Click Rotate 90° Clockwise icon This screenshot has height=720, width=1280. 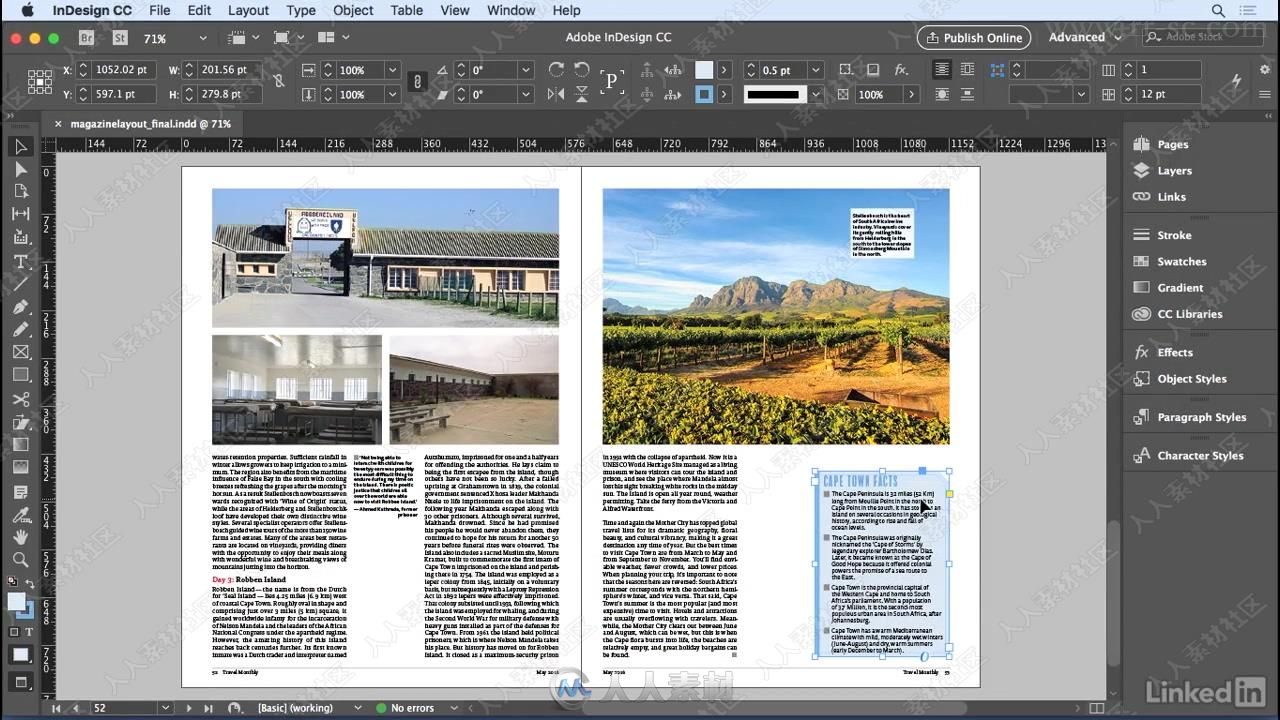click(557, 69)
